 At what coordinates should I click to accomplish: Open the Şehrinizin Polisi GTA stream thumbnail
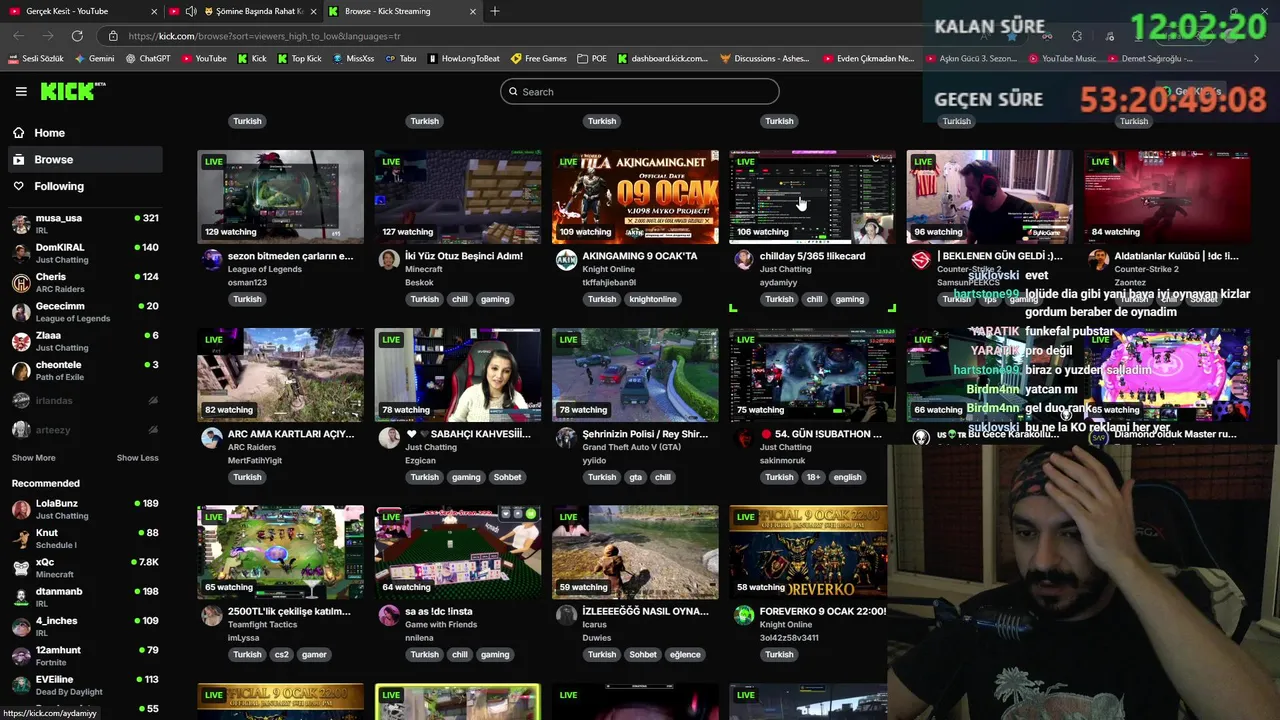point(635,375)
